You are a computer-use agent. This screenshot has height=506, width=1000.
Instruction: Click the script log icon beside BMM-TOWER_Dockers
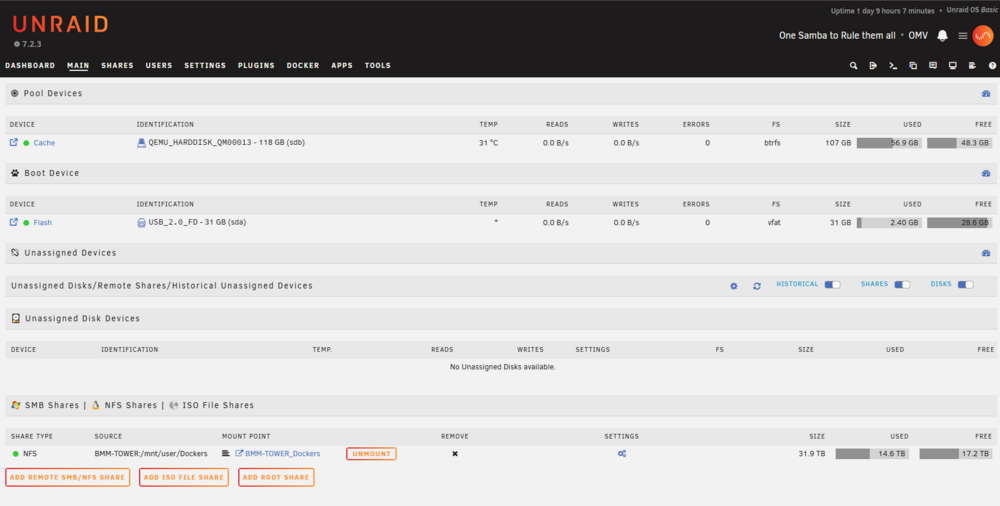226,454
